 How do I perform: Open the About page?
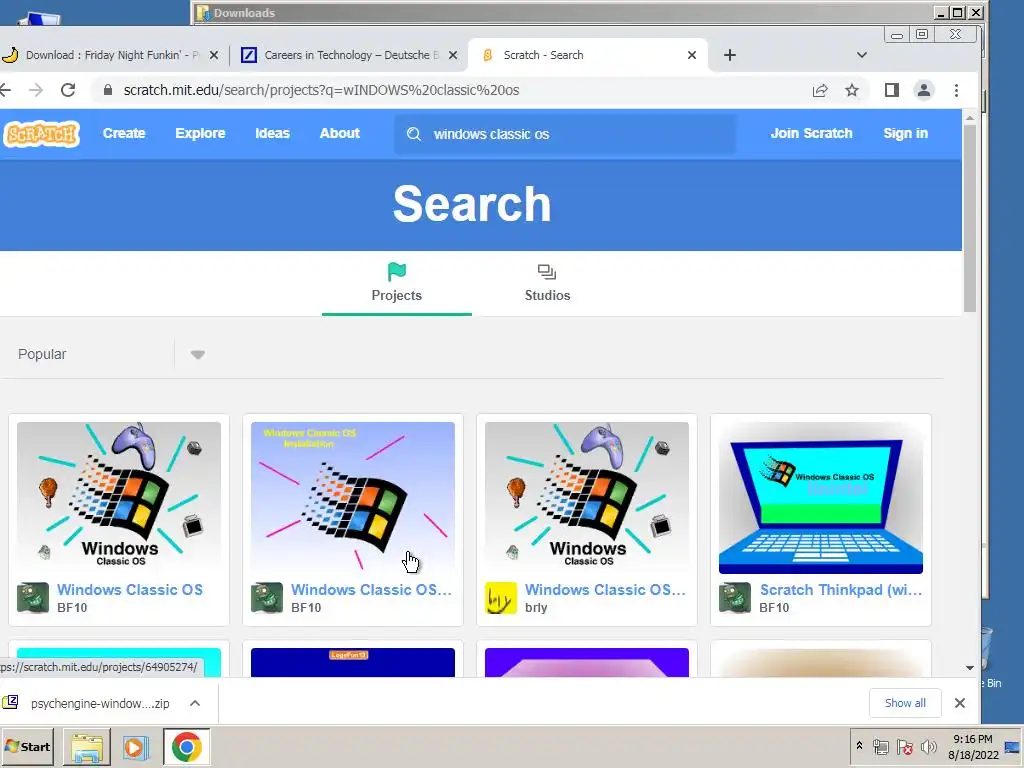tap(340, 133)
